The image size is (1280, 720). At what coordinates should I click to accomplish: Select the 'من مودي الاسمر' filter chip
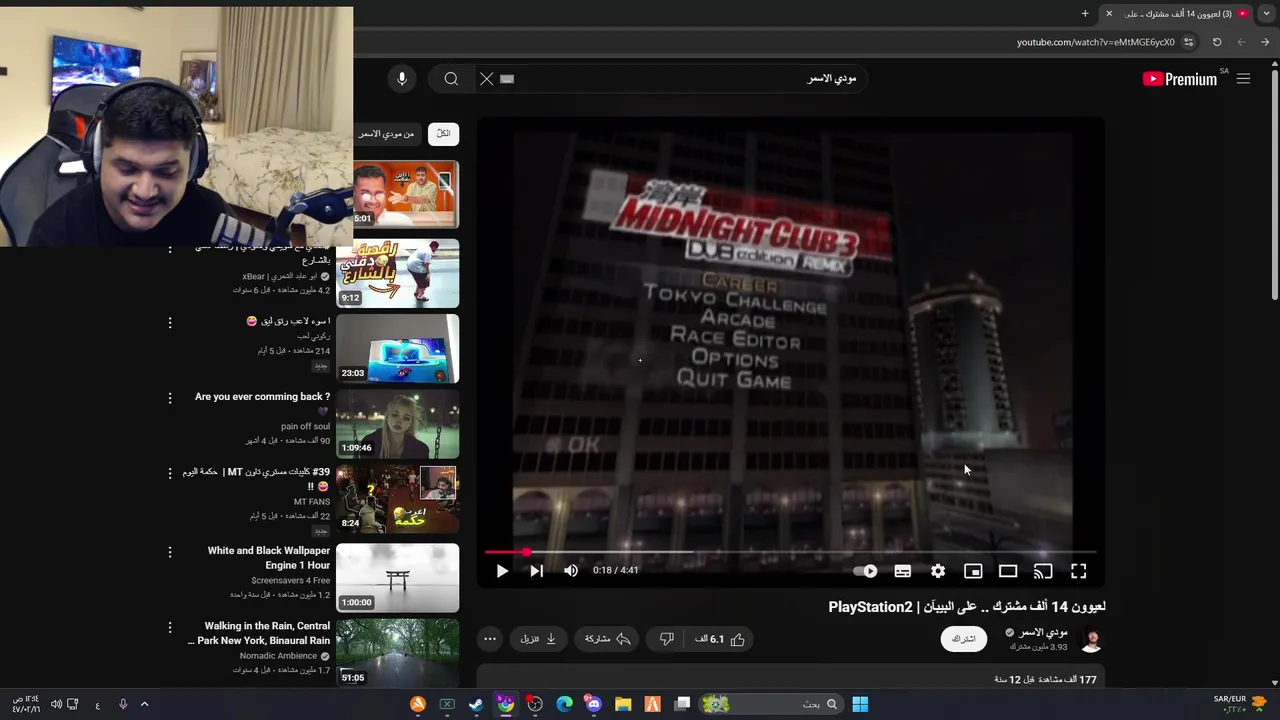click(x=389, y=133)
